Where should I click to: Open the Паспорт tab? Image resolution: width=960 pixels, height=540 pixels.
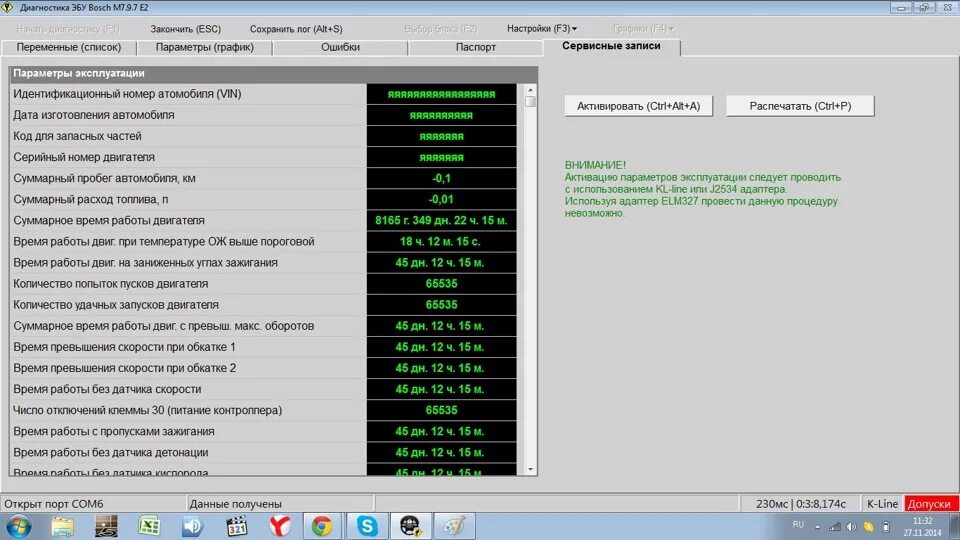click(476, 47)
